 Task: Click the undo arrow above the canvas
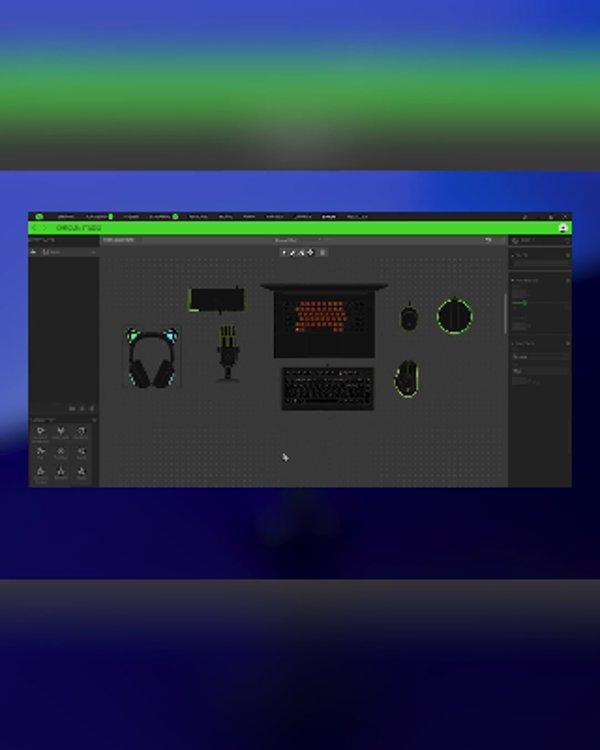tap(488, 240)
